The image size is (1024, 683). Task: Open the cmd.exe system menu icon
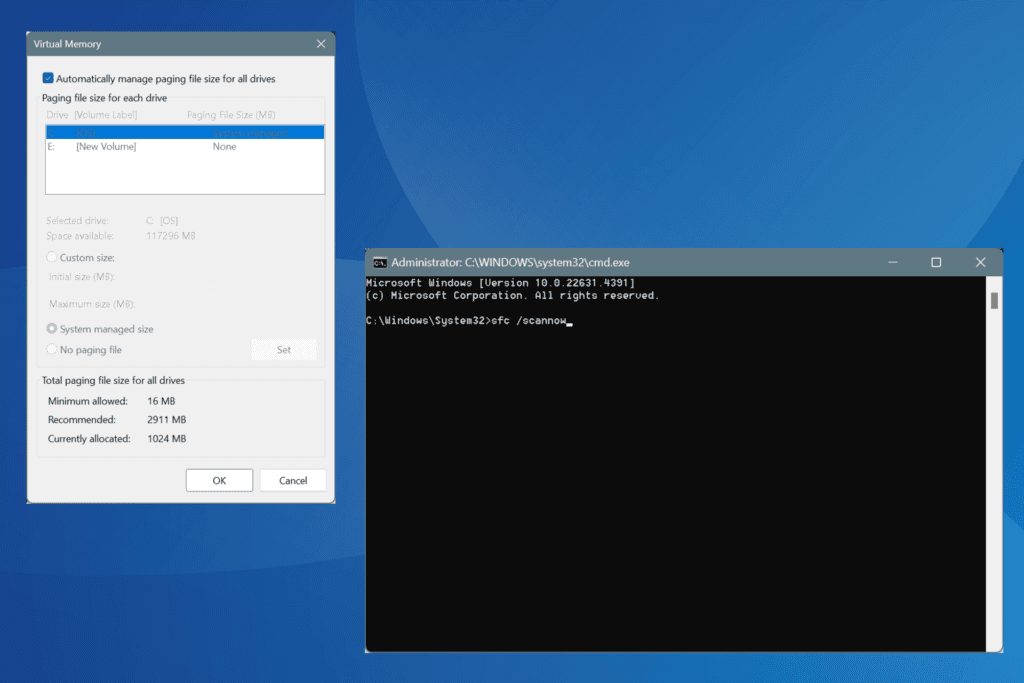coord(381,262)
